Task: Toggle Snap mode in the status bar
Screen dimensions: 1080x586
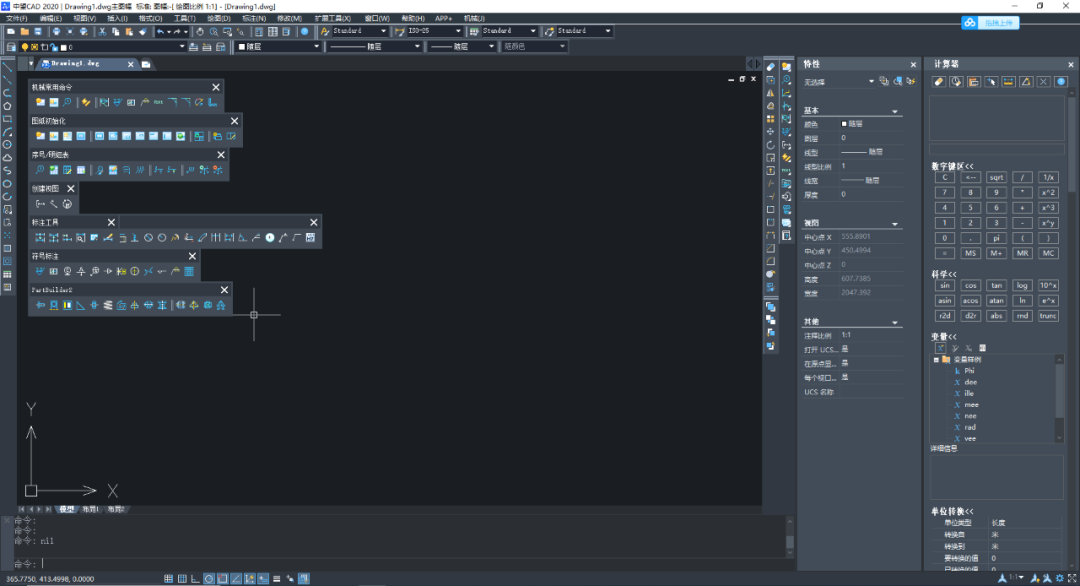Action: pyautogui.click(x=168, y=579)
